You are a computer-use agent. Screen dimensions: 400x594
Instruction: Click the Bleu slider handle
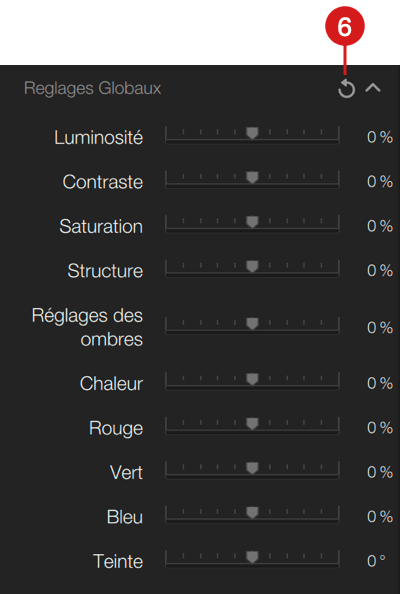tap(252, 513)
